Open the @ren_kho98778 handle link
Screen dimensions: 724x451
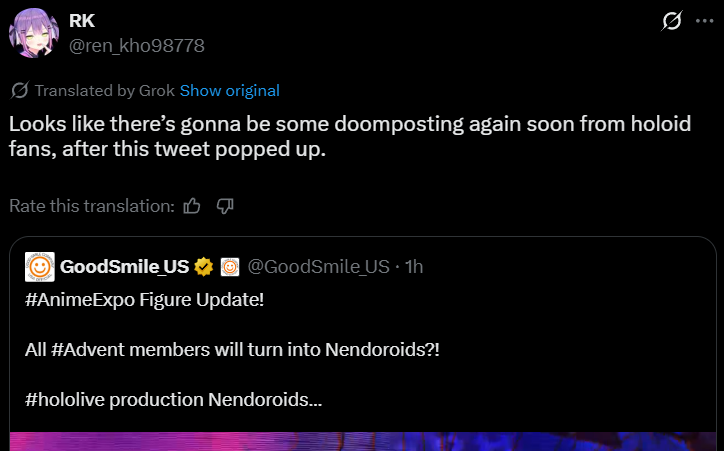[x=136, y=45]
